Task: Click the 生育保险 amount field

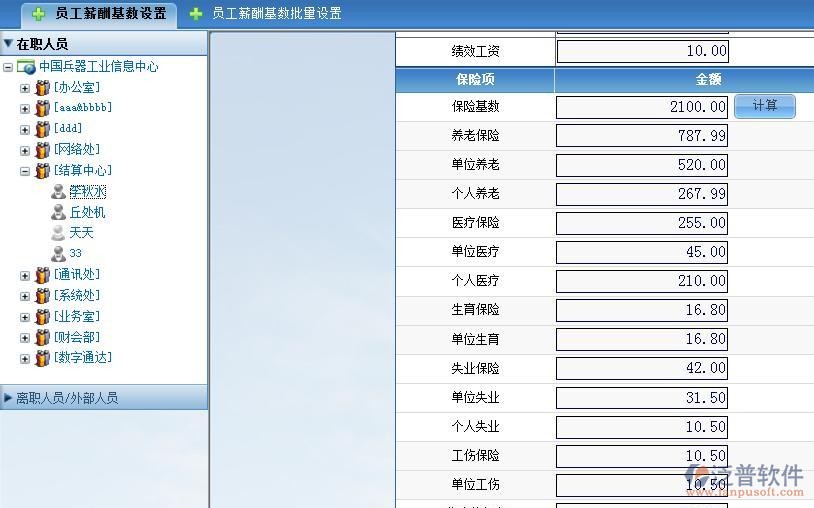Action: [642, 310]
